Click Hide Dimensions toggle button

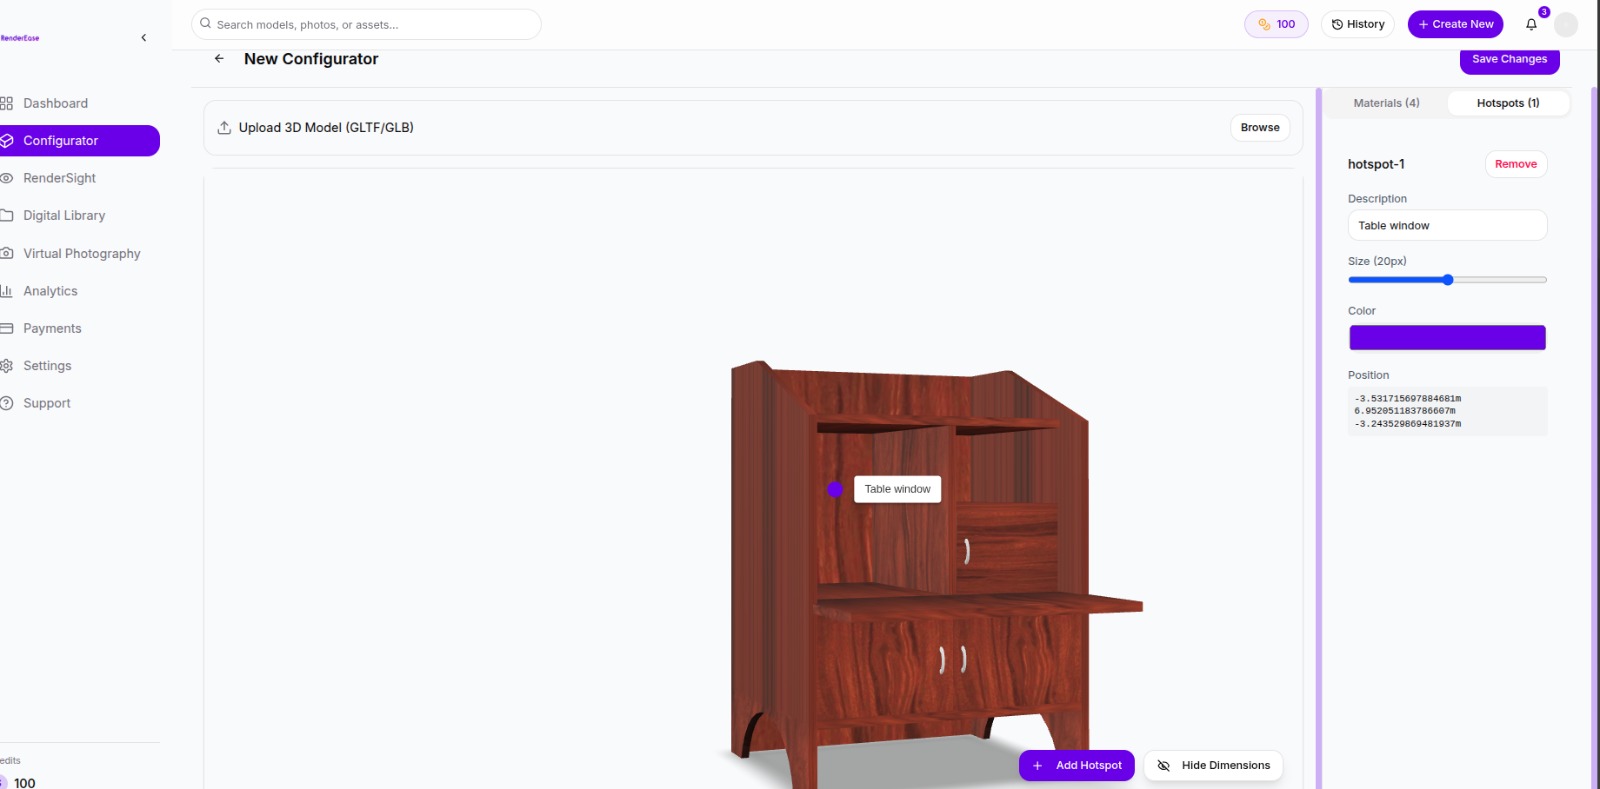1213,765
